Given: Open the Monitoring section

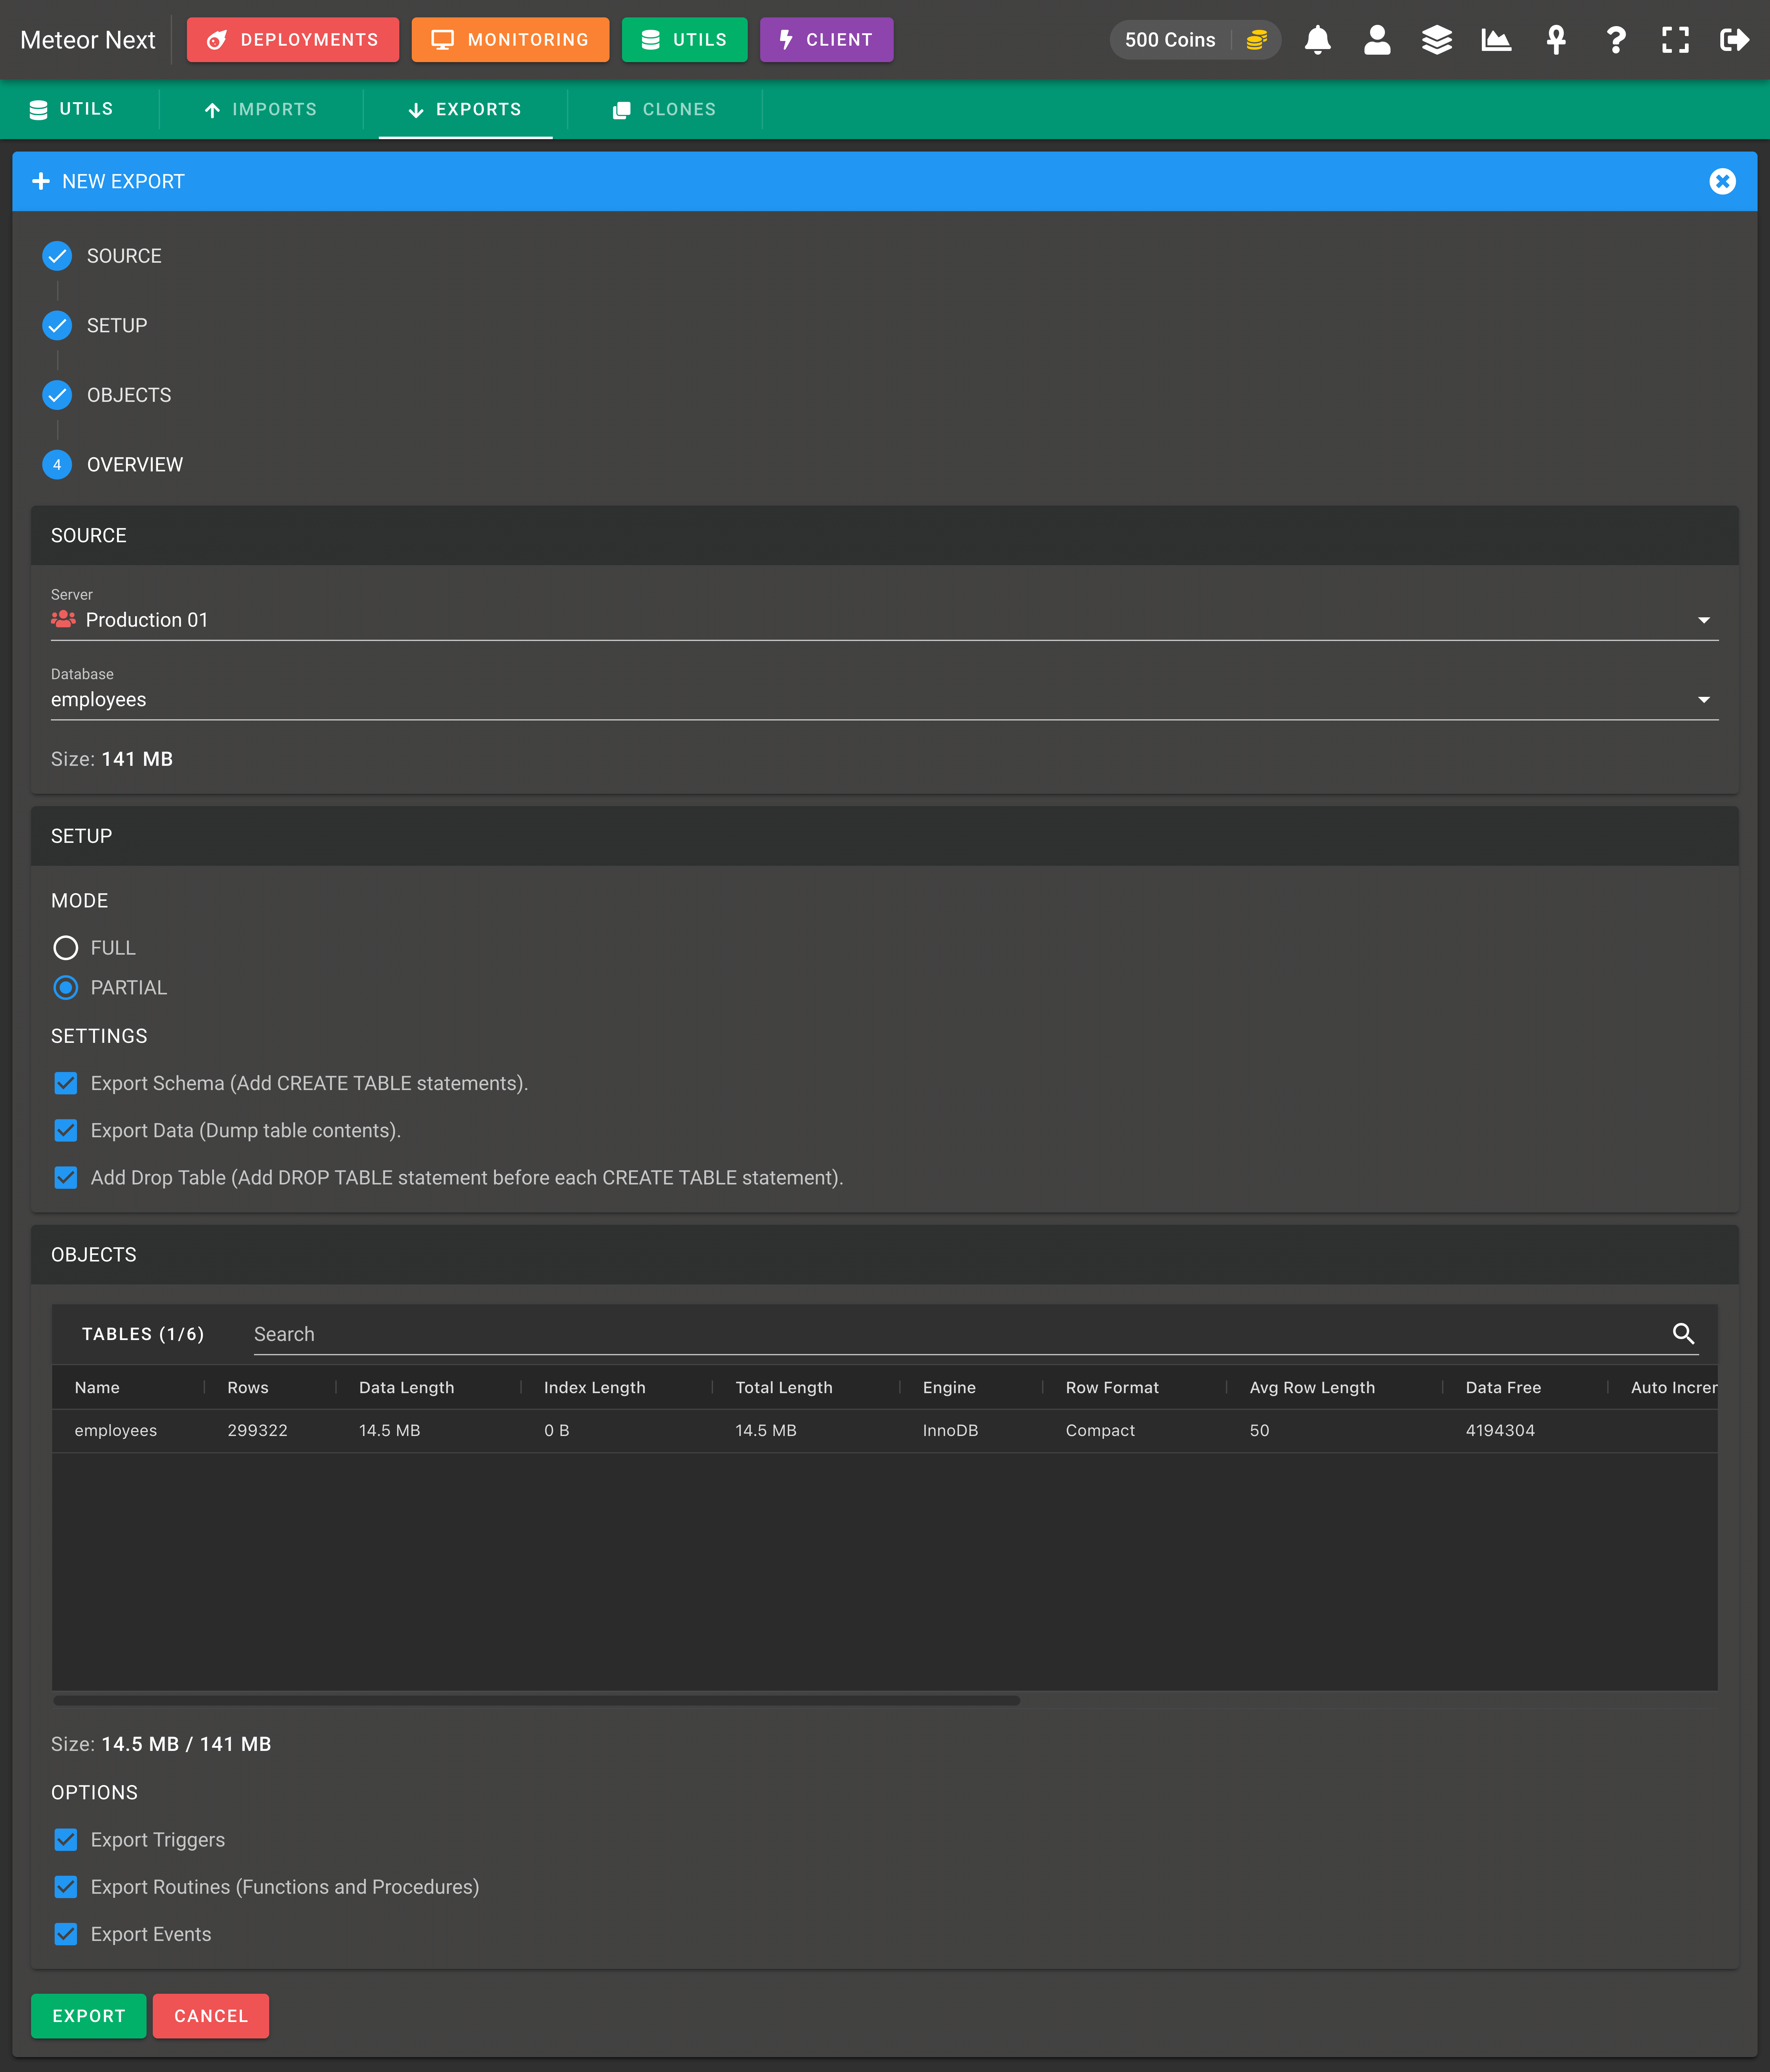Looking at the screenshot, I should 510,40.
